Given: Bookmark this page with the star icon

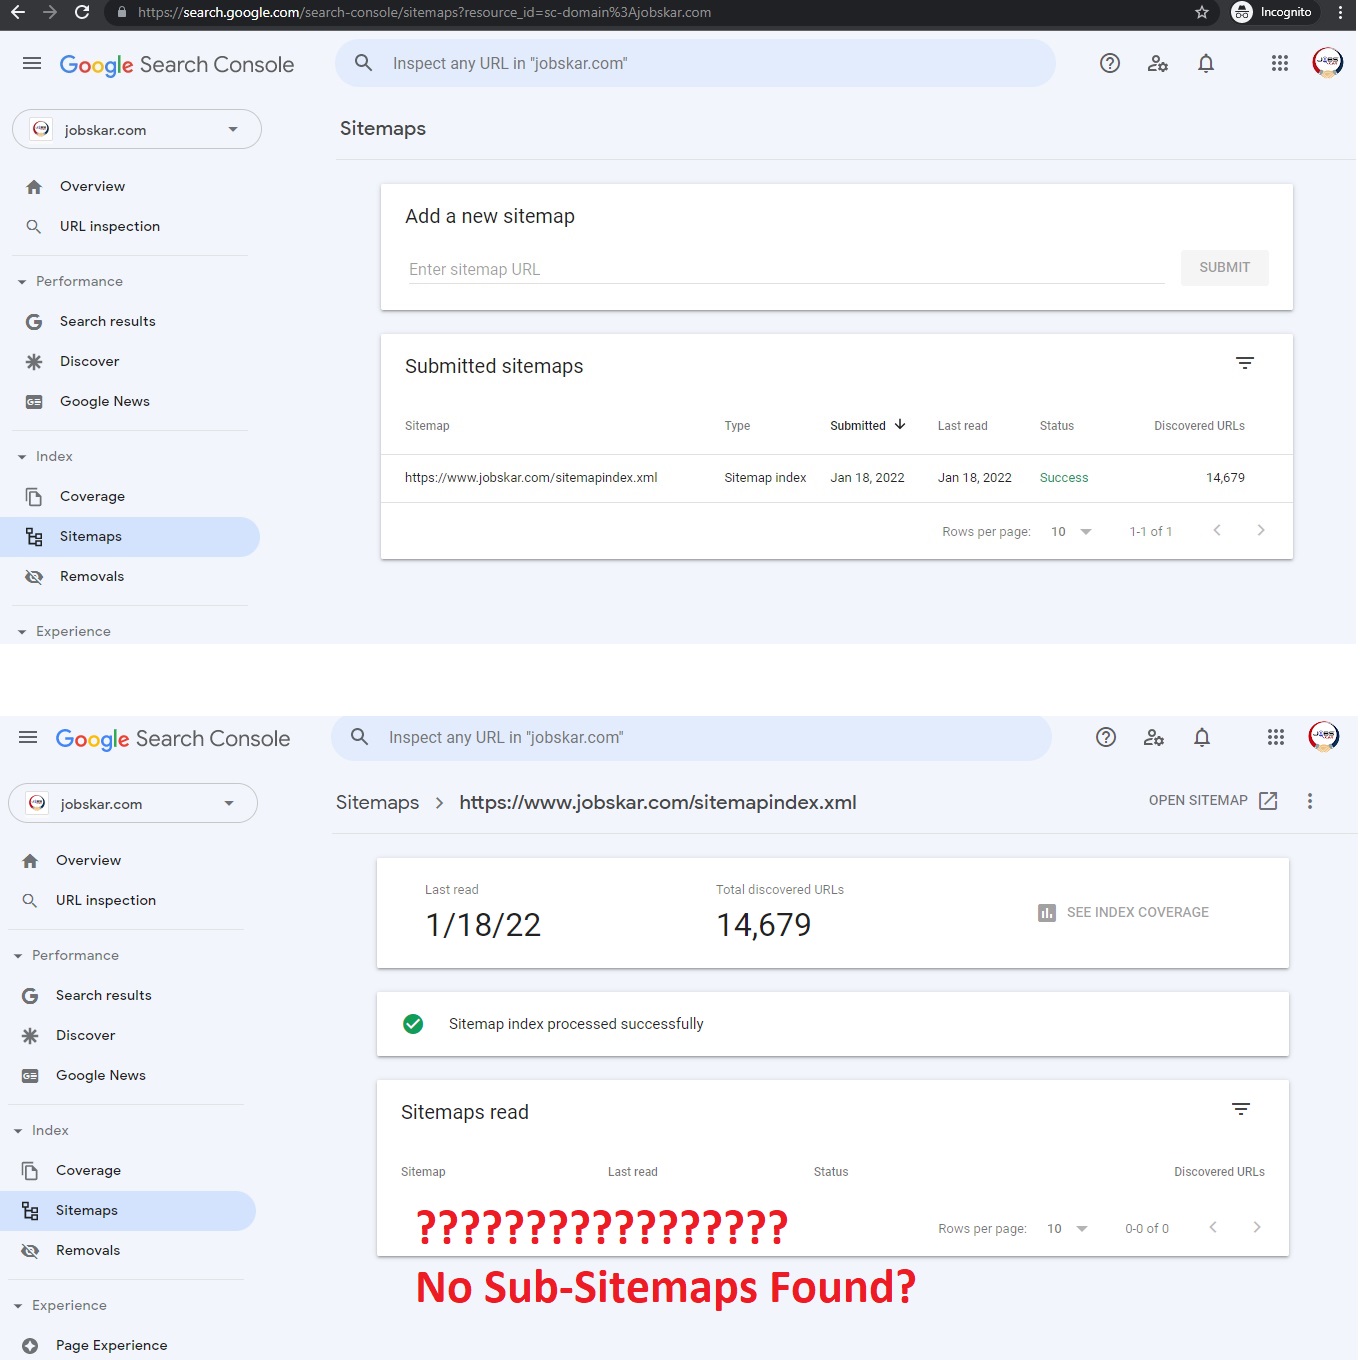Looking at the screenshot, I should click(1202, 12).
